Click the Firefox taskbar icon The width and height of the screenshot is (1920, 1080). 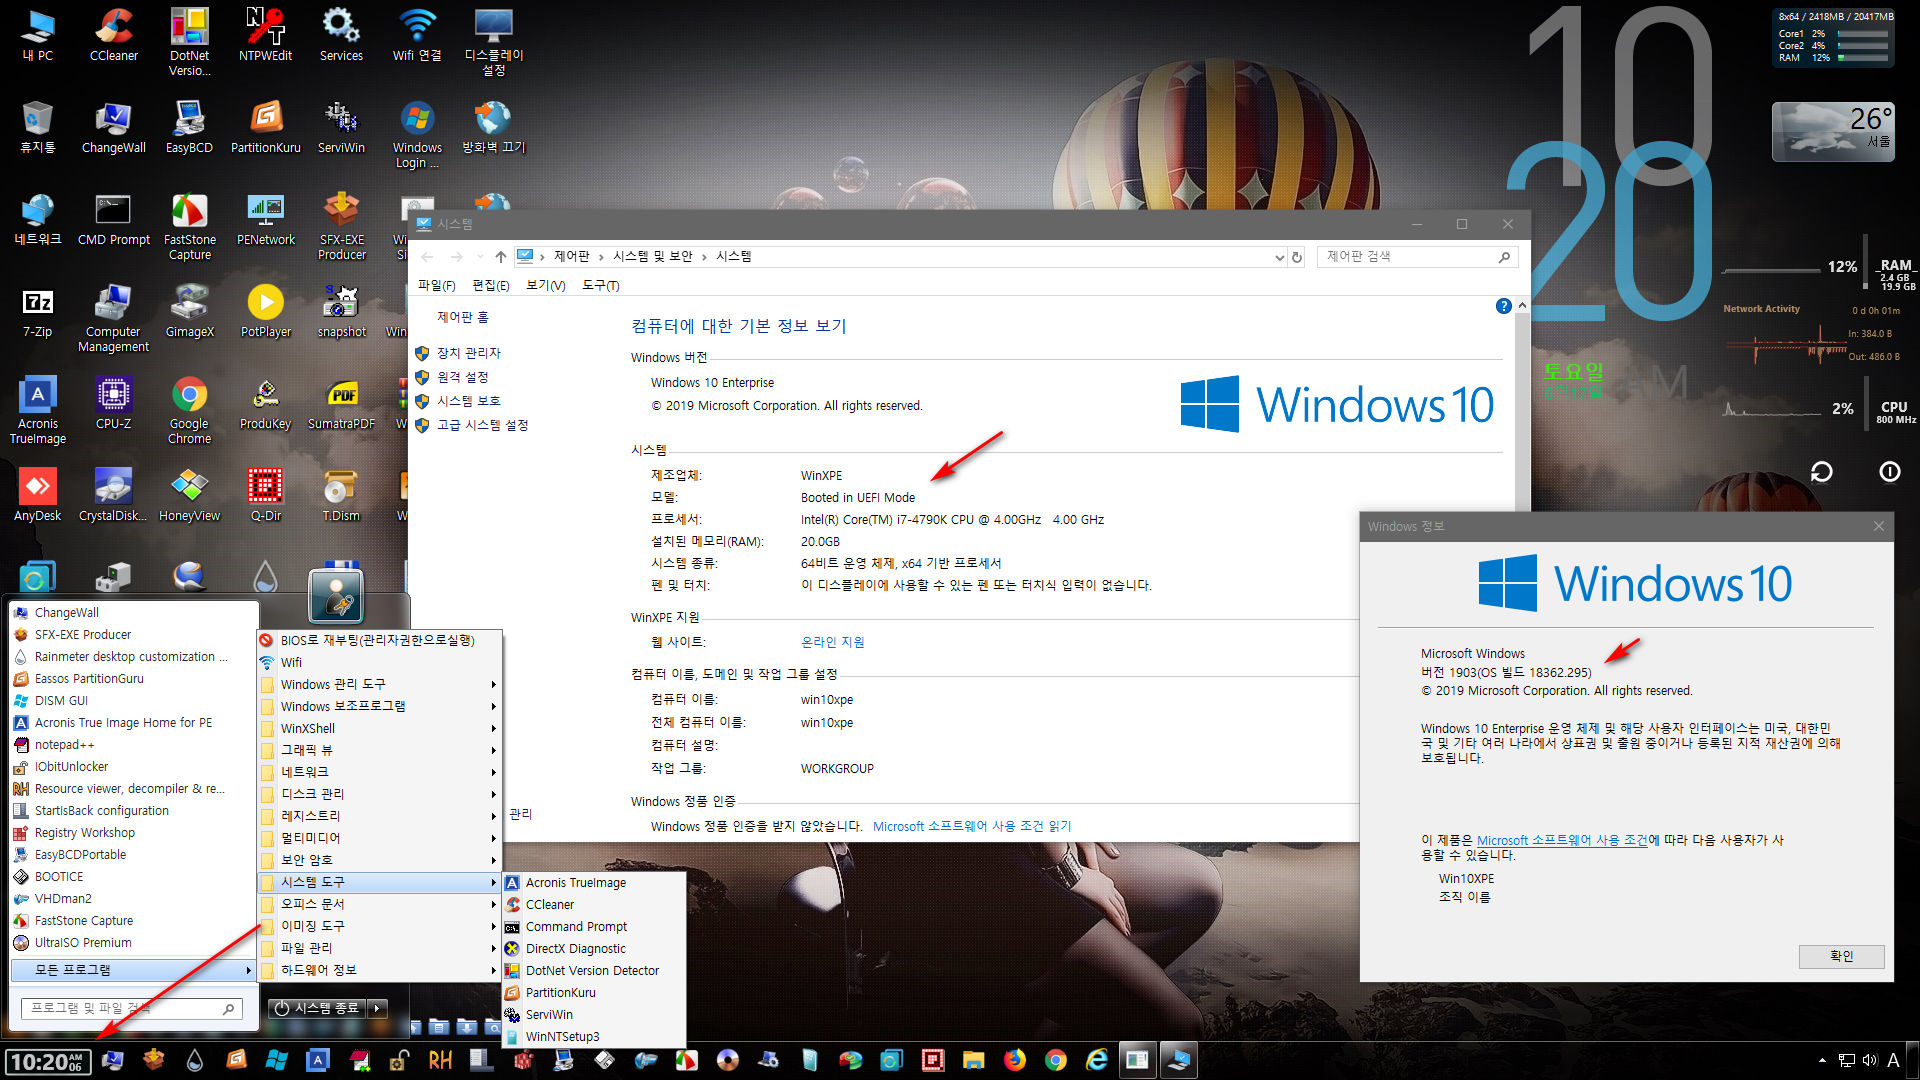click(x=1014, y=1060)
